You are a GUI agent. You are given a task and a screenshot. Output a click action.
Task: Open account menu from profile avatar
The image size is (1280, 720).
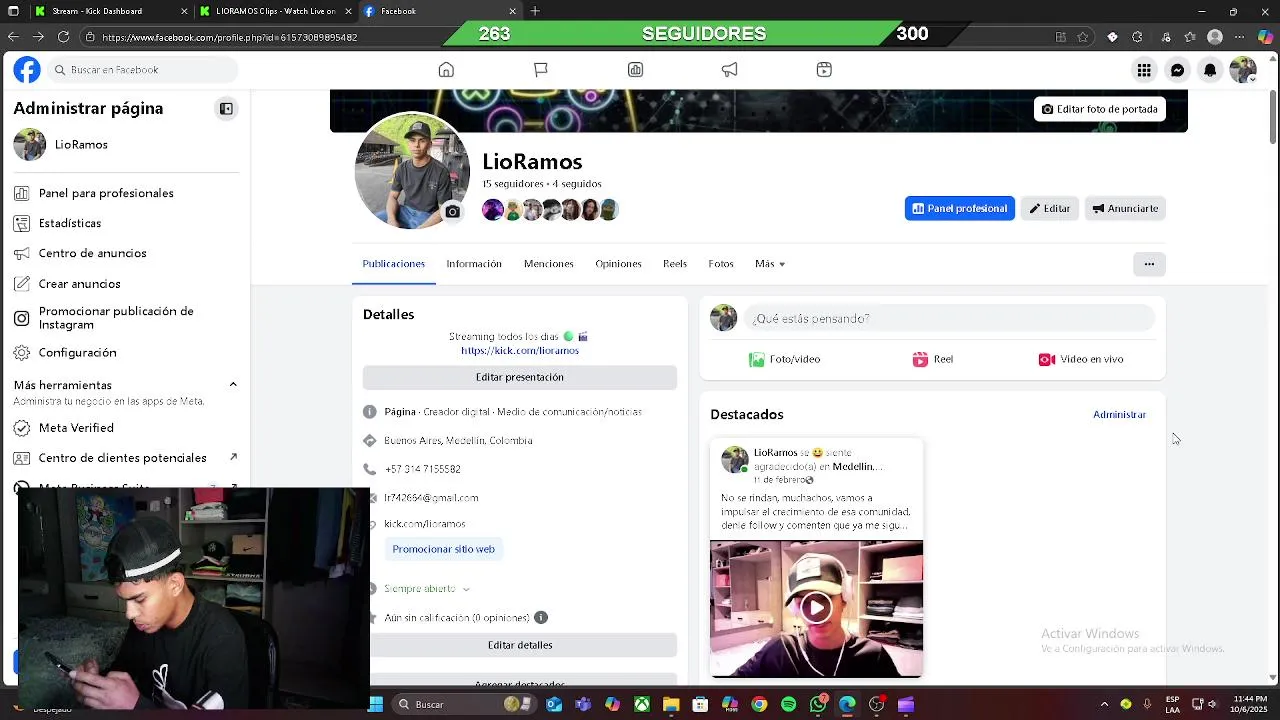tap(1243, 70)
